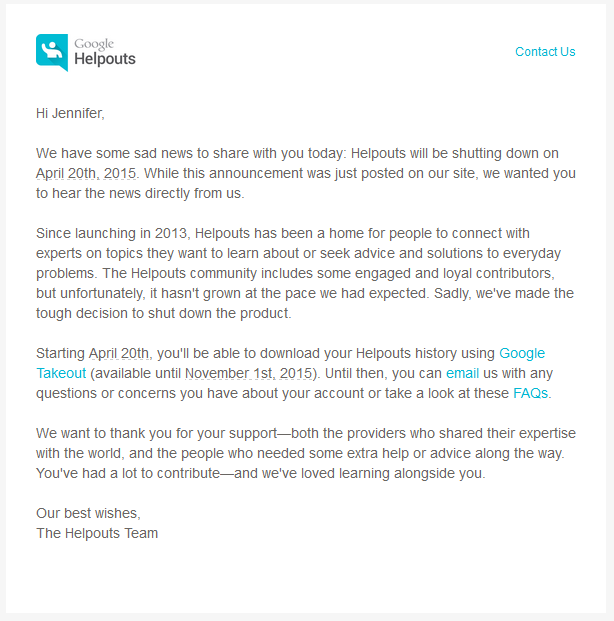
Task: Click the "email" link to contact support
Action: [462, 373]
